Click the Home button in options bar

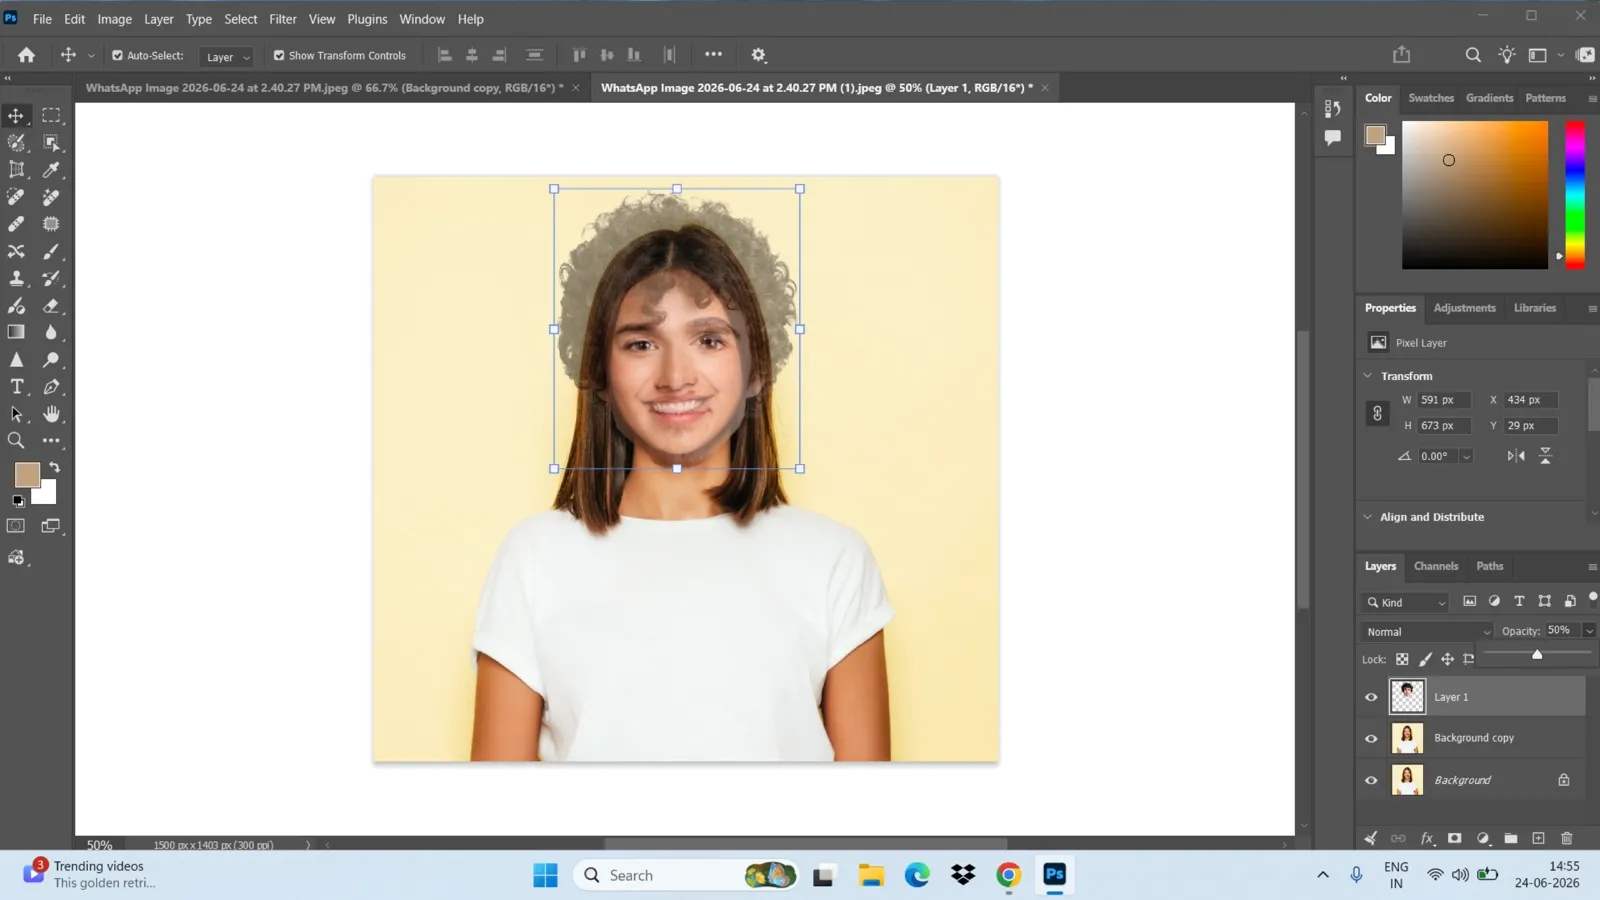(27, 55)
